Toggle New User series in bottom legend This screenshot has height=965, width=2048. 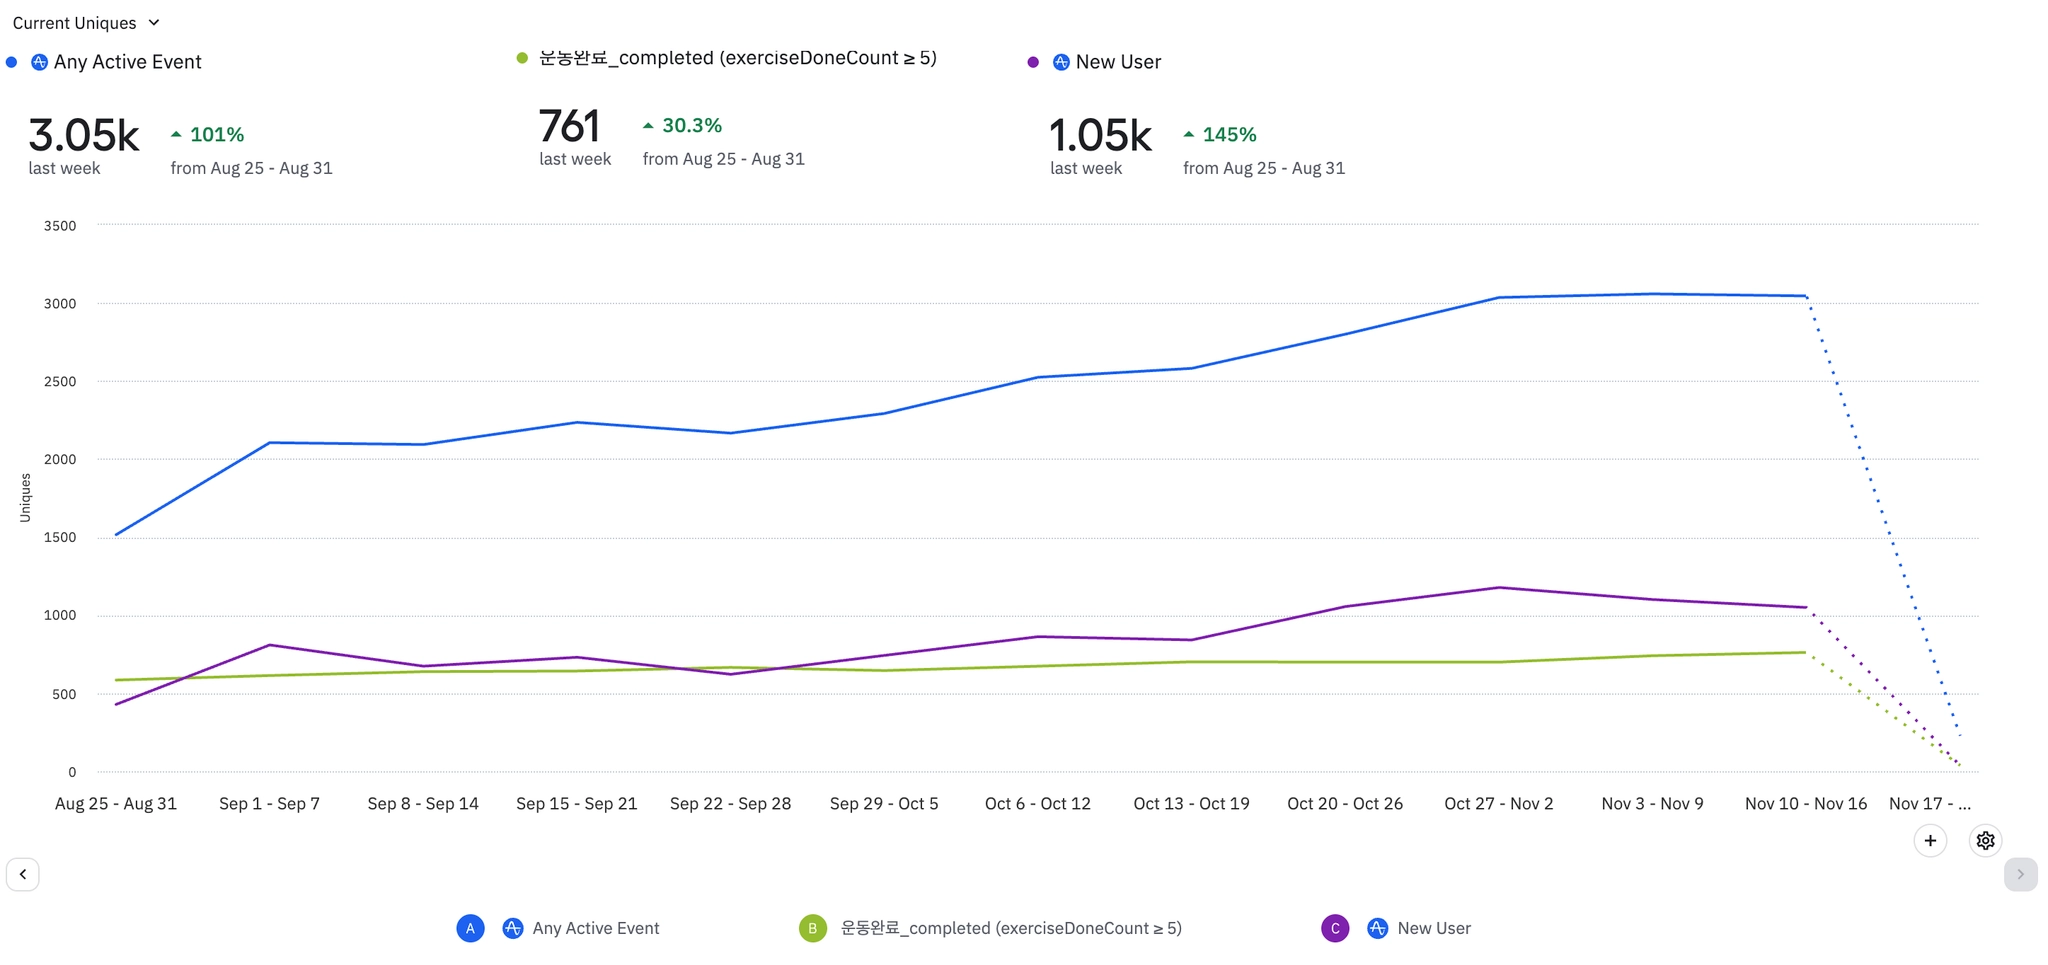point(1433,928)
